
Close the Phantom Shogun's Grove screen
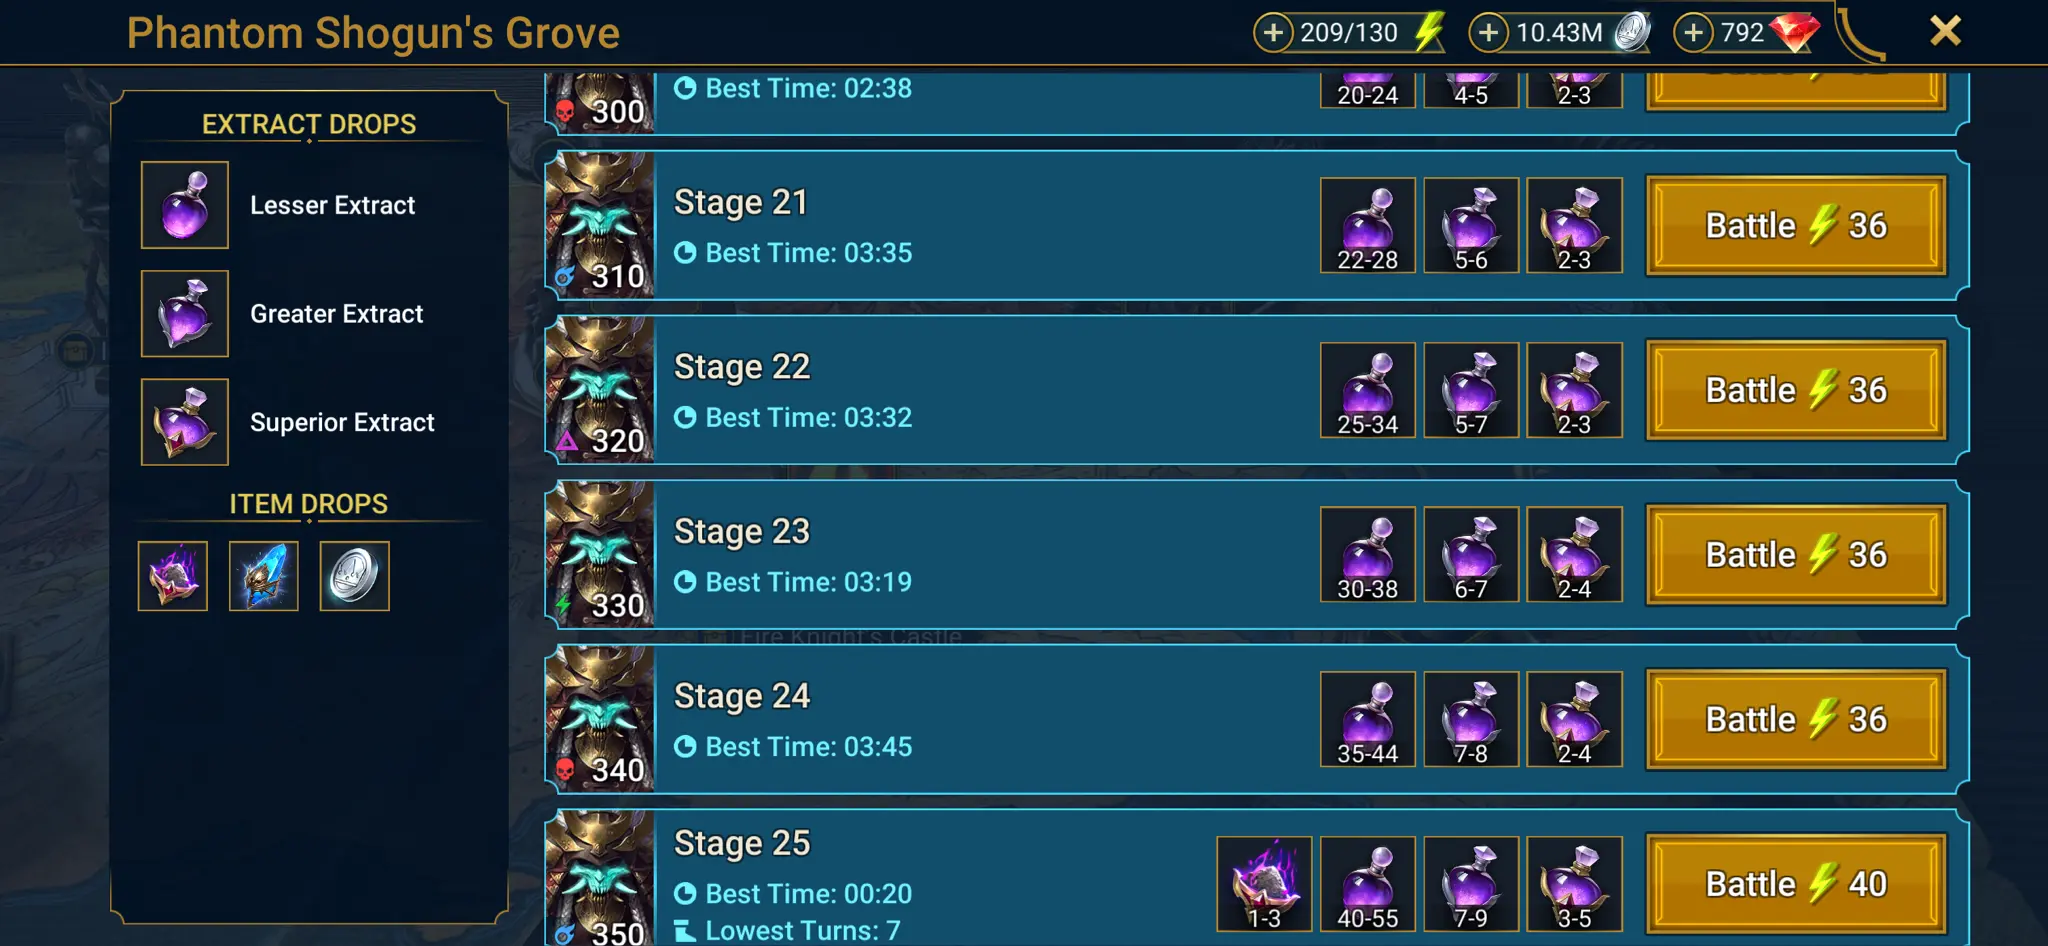[x=1945, y=31]
